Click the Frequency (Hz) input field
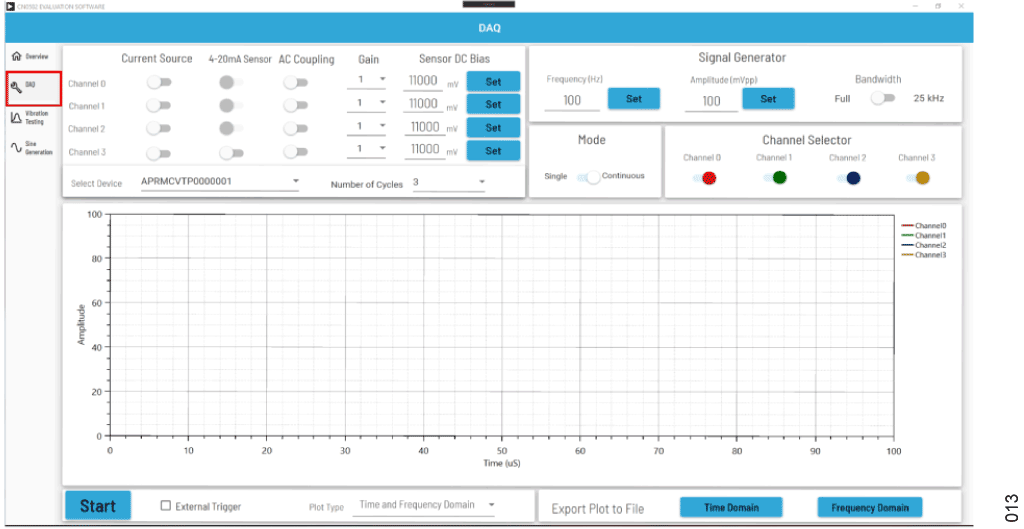The height and width of the screenshot is (529, 1024). point(573,100)
